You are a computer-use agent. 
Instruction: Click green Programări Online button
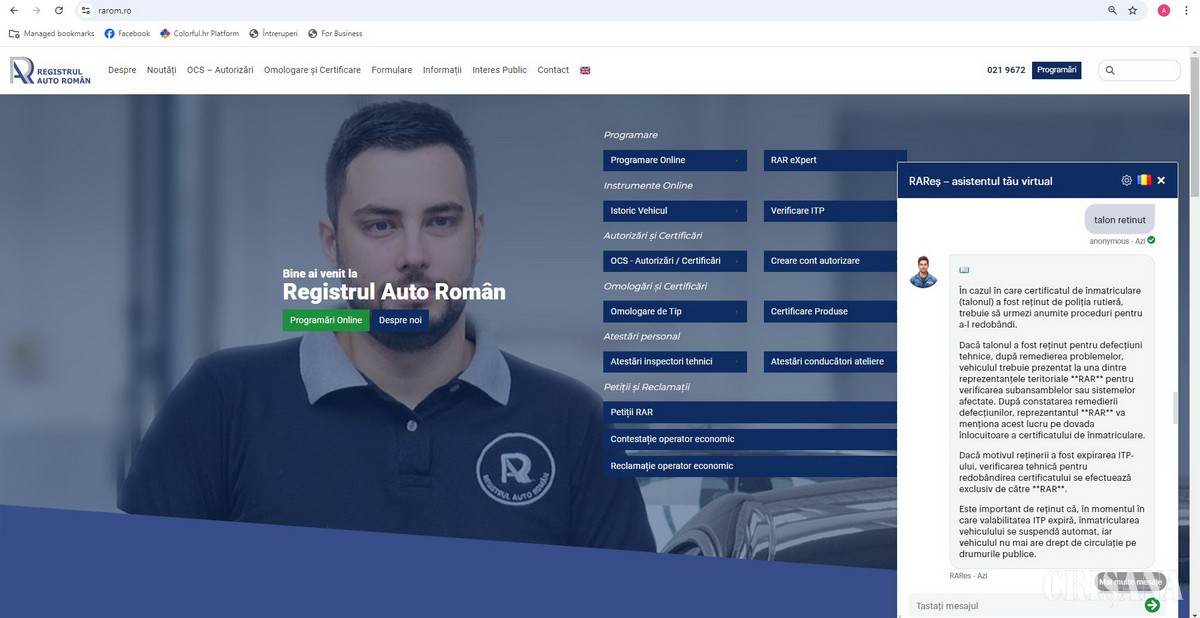coord(326,320)
